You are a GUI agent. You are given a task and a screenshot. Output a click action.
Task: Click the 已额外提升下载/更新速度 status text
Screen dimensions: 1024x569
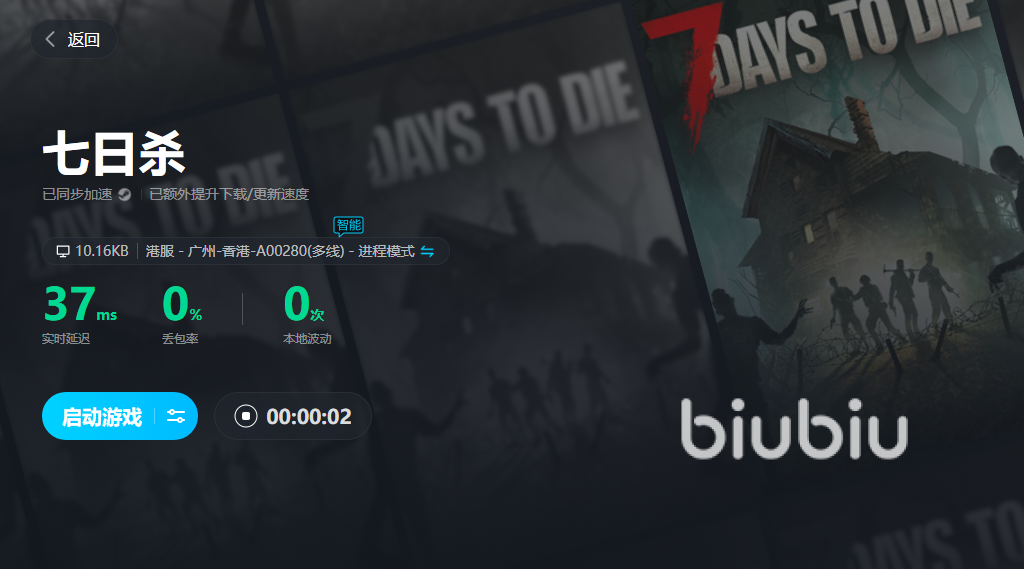pyautogui.click(x=229, y=195)
